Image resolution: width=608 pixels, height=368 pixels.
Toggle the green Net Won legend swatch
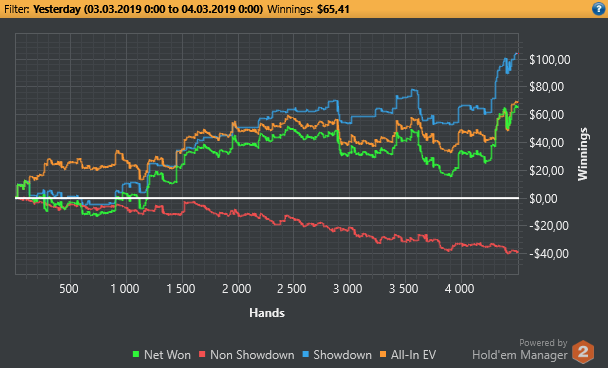coord(136,354)
